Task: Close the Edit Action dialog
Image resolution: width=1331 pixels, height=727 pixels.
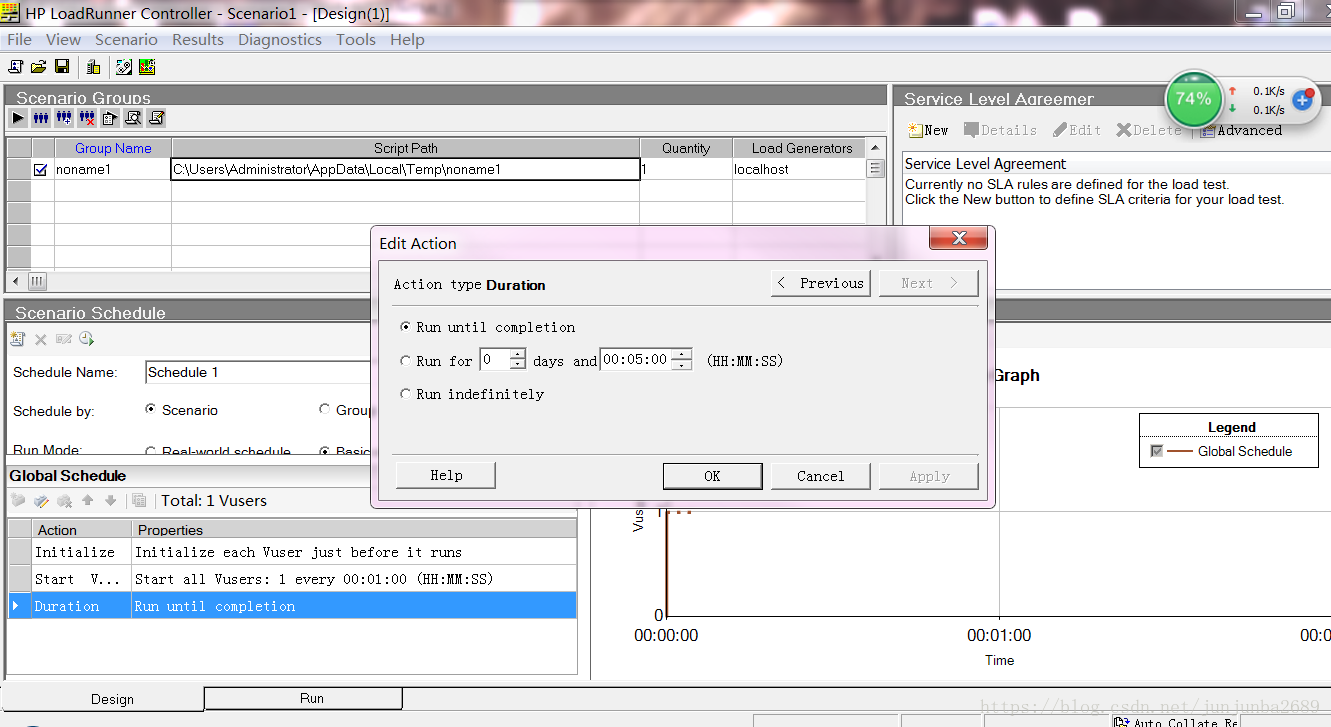Action: pos(958,238)
